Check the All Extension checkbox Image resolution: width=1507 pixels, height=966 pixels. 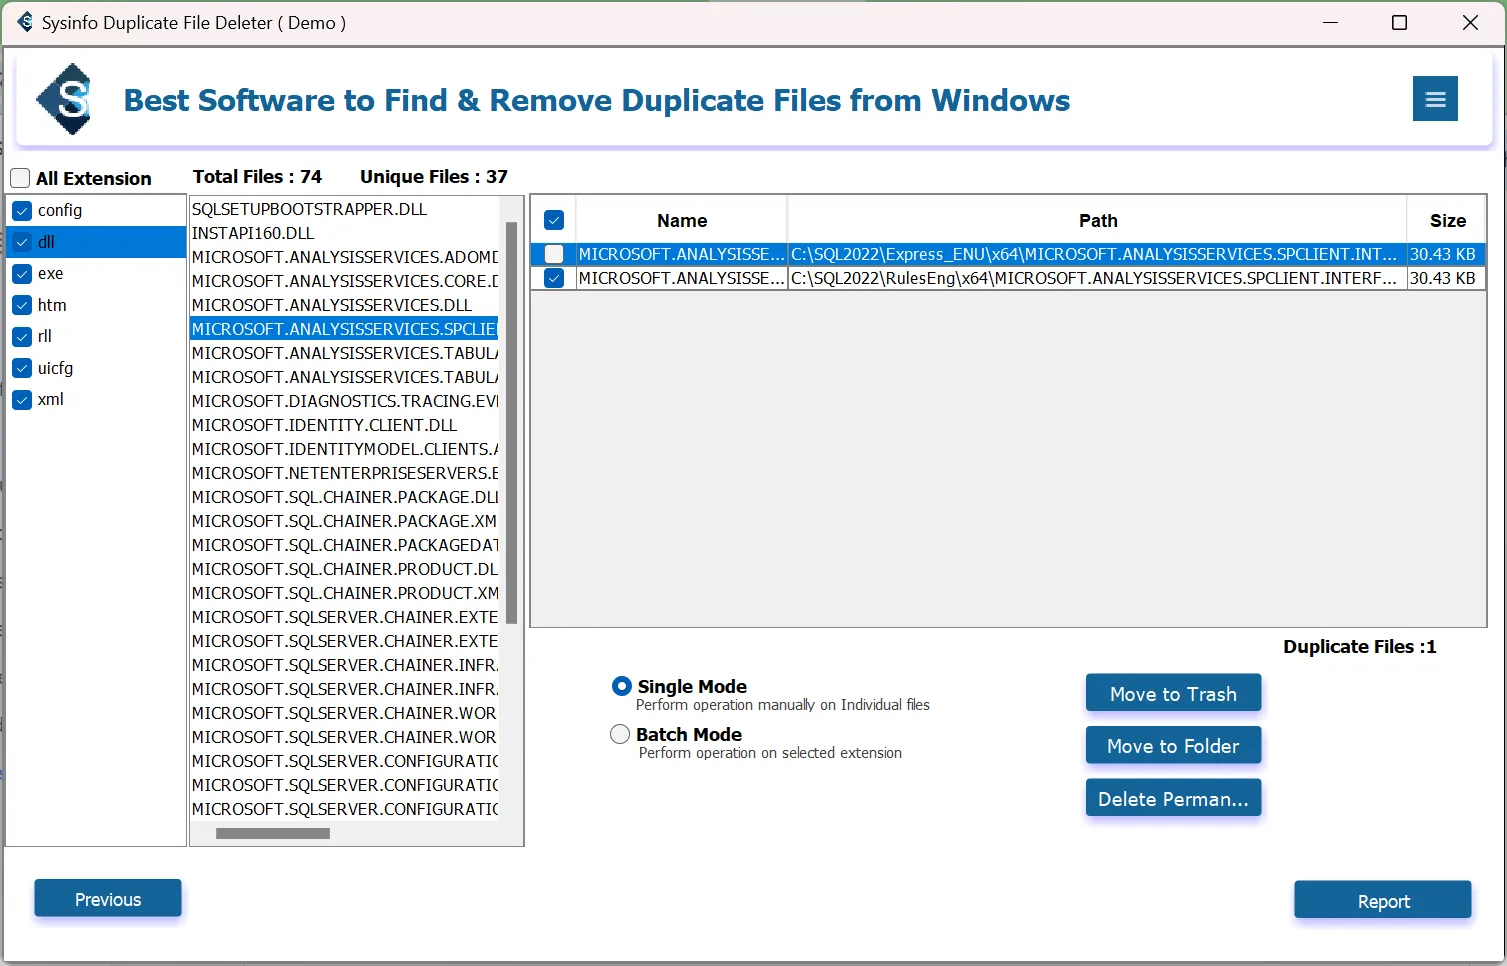21,179
